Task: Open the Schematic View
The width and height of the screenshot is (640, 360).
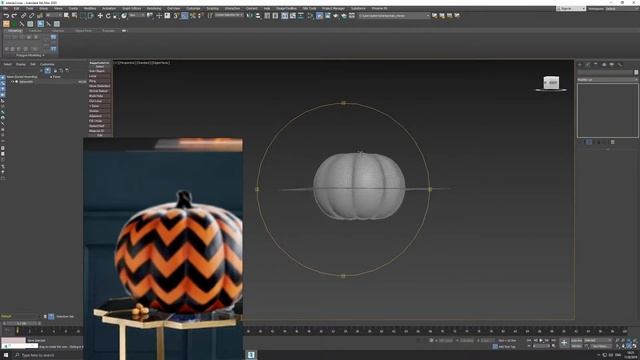Action: point(301,16)
